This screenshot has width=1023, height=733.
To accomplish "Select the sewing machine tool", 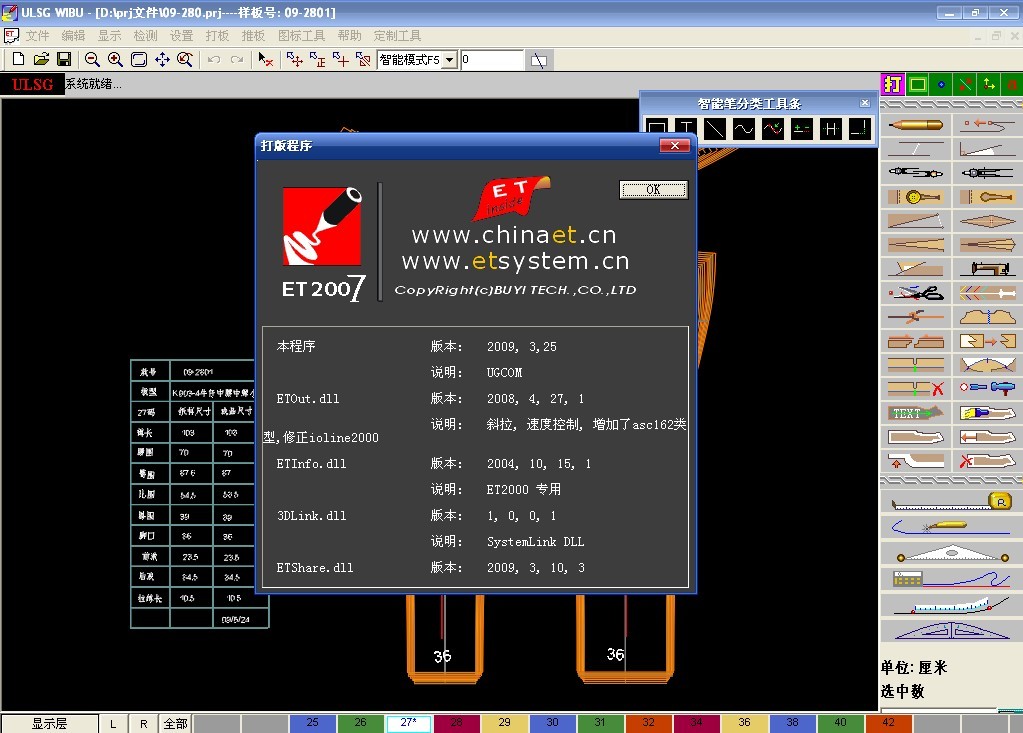I will point(987,268).
